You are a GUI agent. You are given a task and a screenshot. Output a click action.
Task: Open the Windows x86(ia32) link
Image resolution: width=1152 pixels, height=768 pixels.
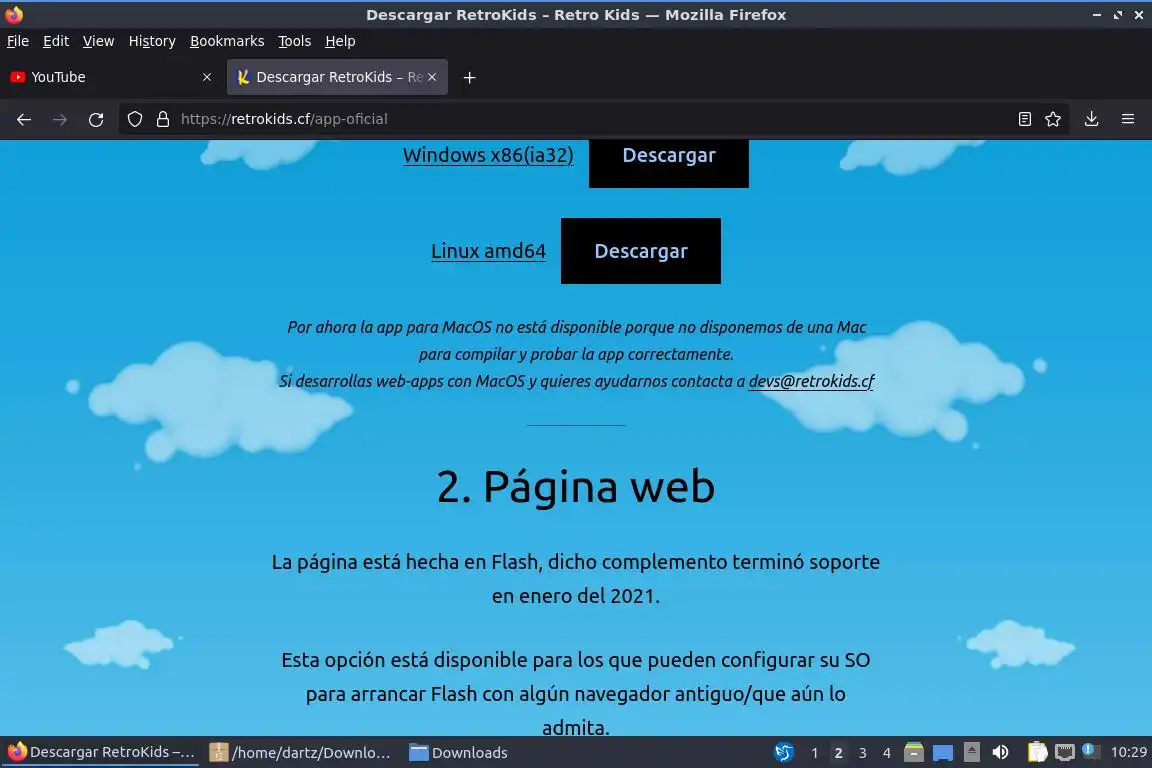pyautogui.click(x=488, y=155)
